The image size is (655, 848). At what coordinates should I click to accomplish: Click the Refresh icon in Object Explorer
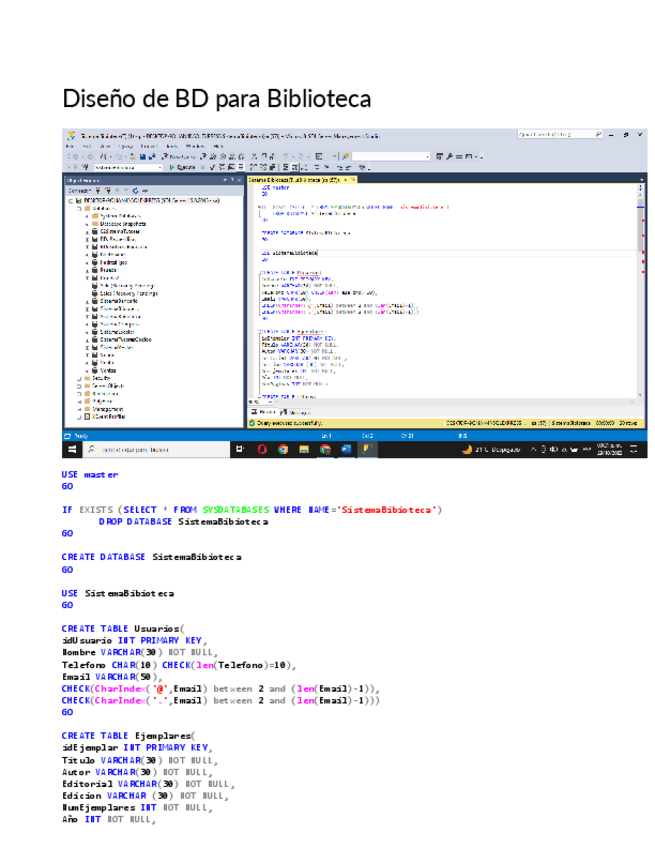click(x=136, y=190)
